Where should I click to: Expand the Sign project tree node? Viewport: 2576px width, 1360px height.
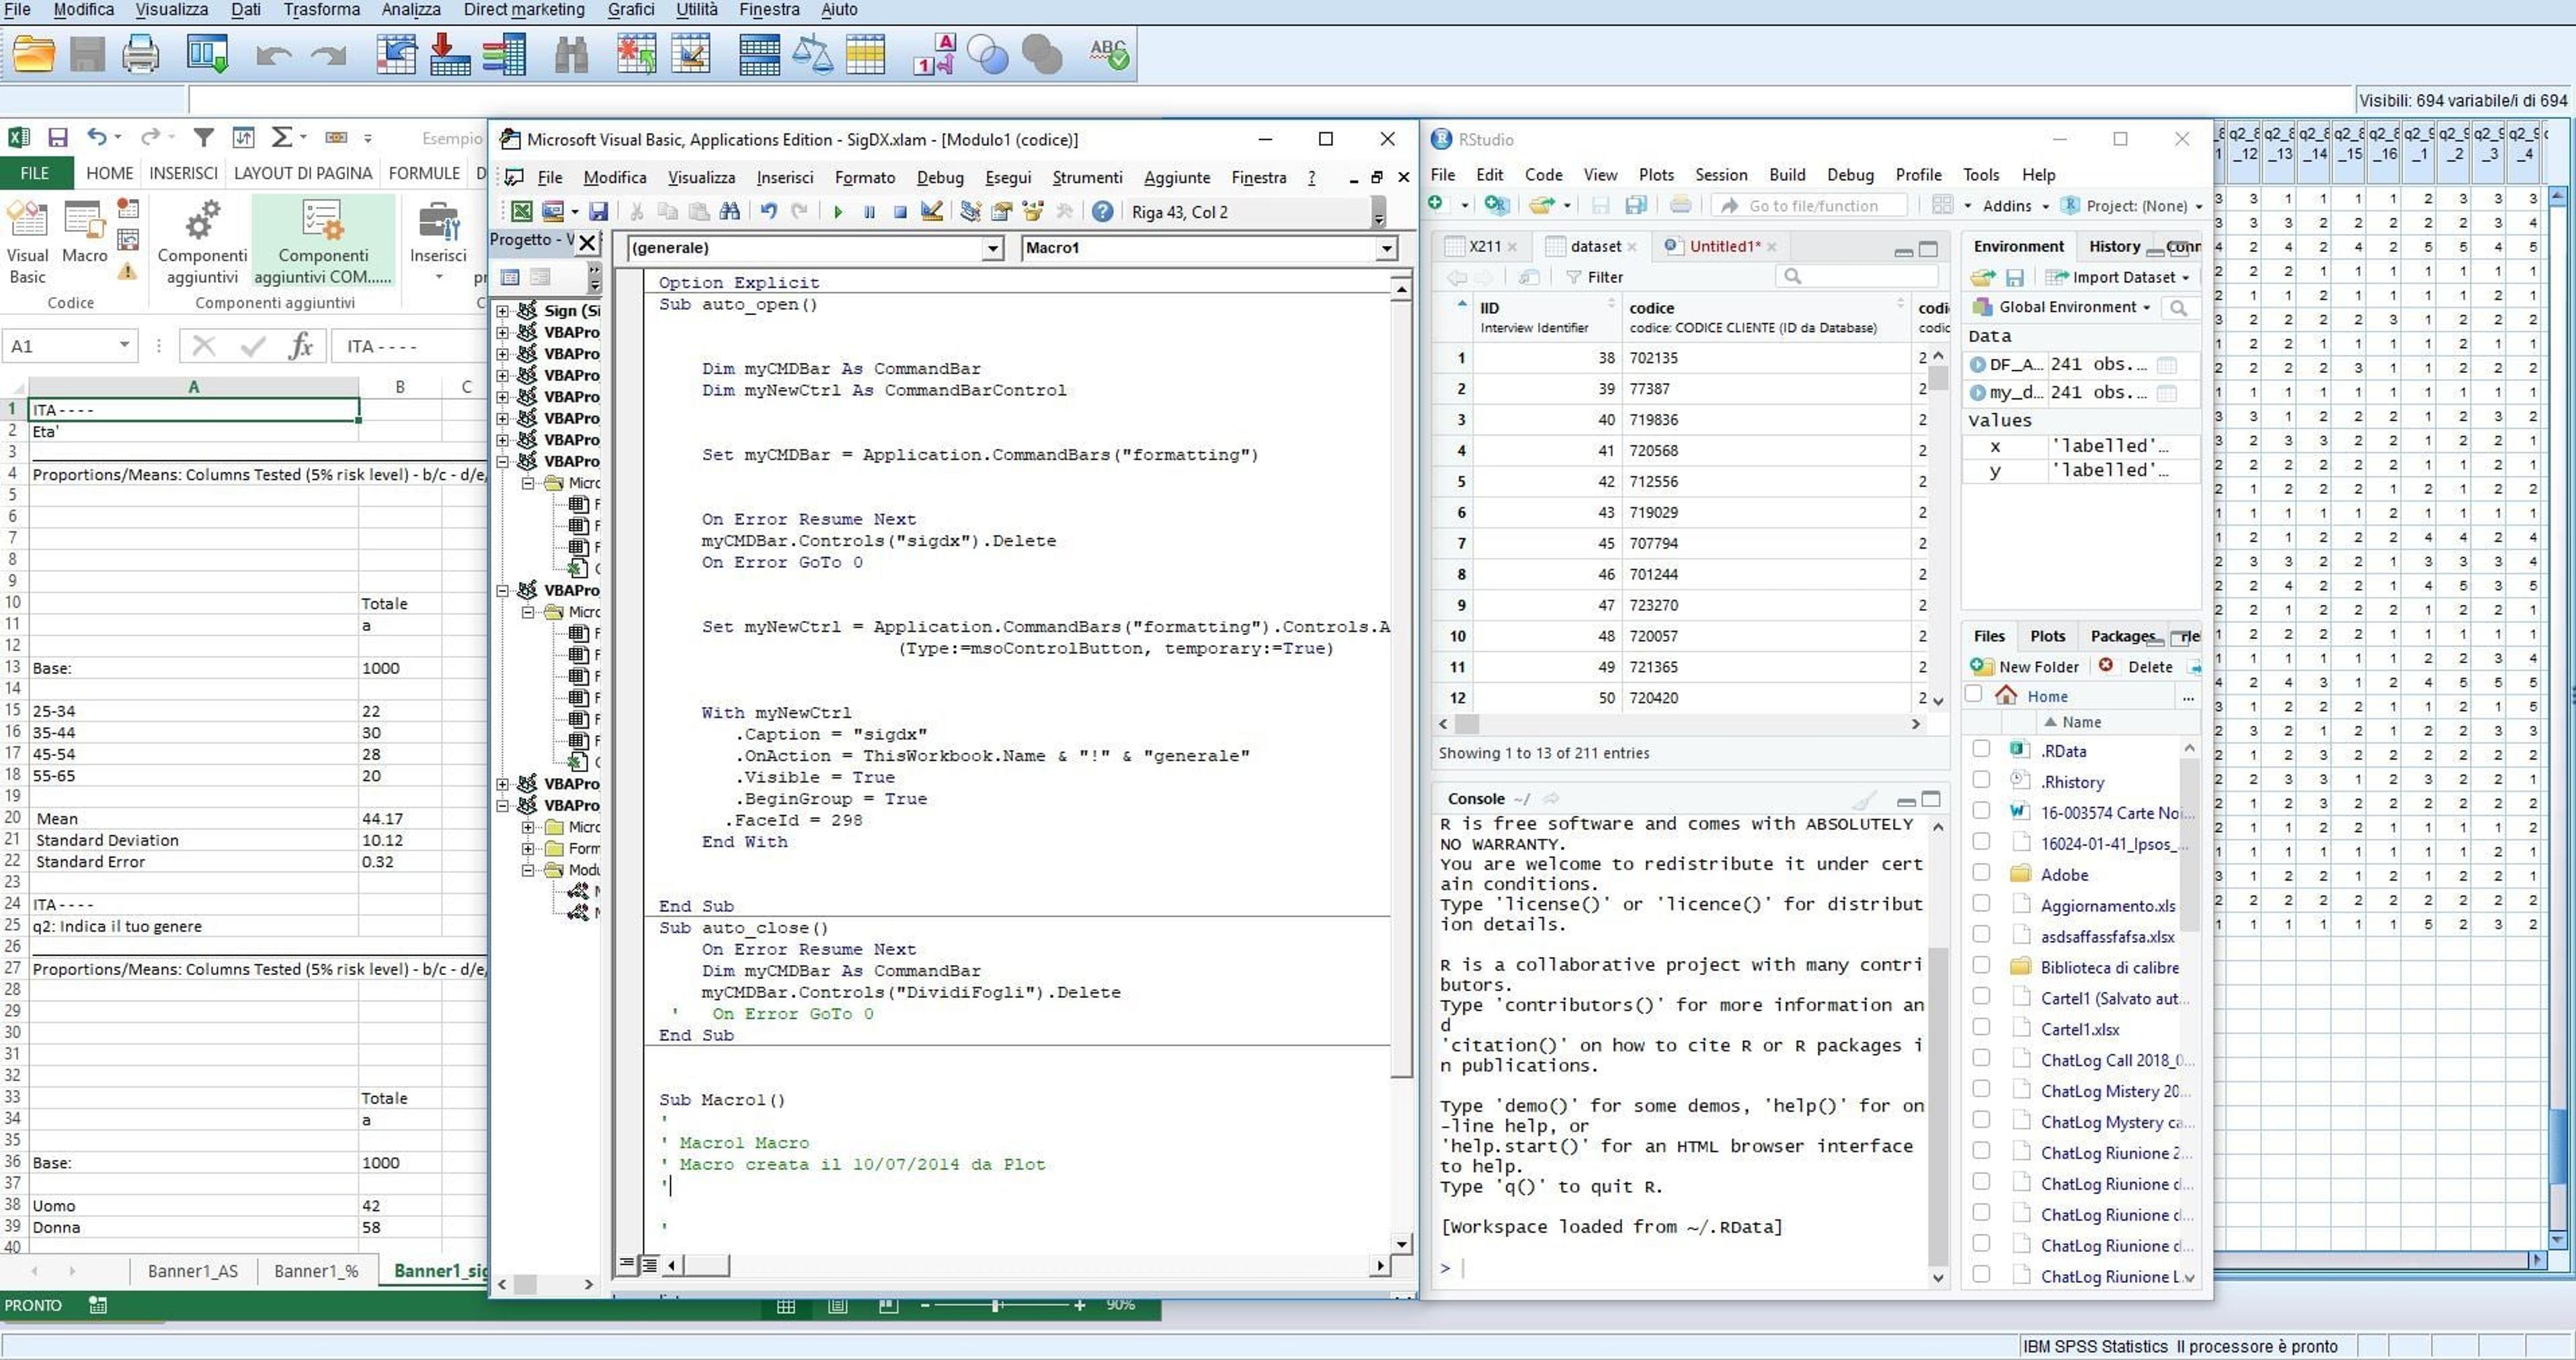[503, 311]
